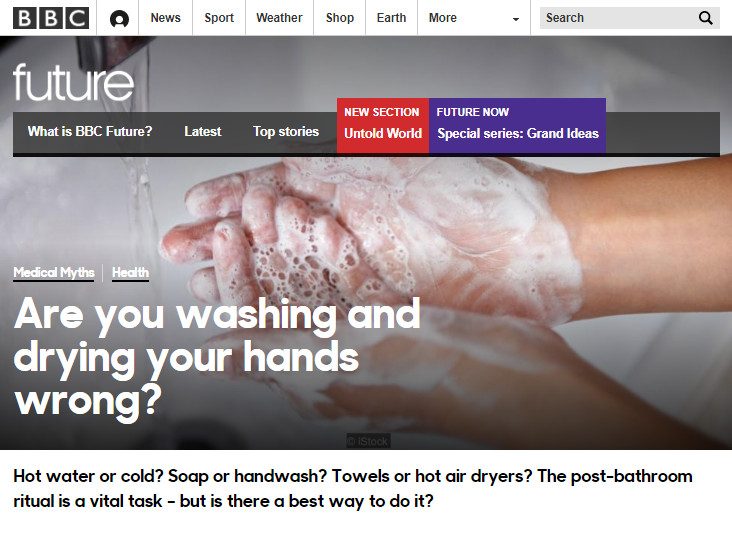Open the Sport section
The height and width of the screenshot is (536, 732).
click(x=219, y=18)
